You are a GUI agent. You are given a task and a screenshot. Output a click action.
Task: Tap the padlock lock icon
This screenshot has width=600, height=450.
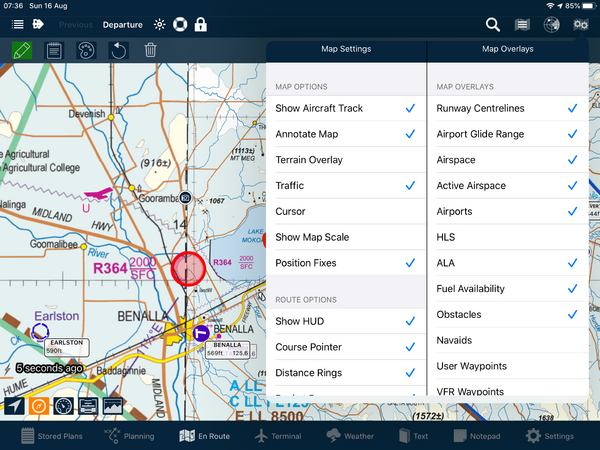(x=201, y=24)
